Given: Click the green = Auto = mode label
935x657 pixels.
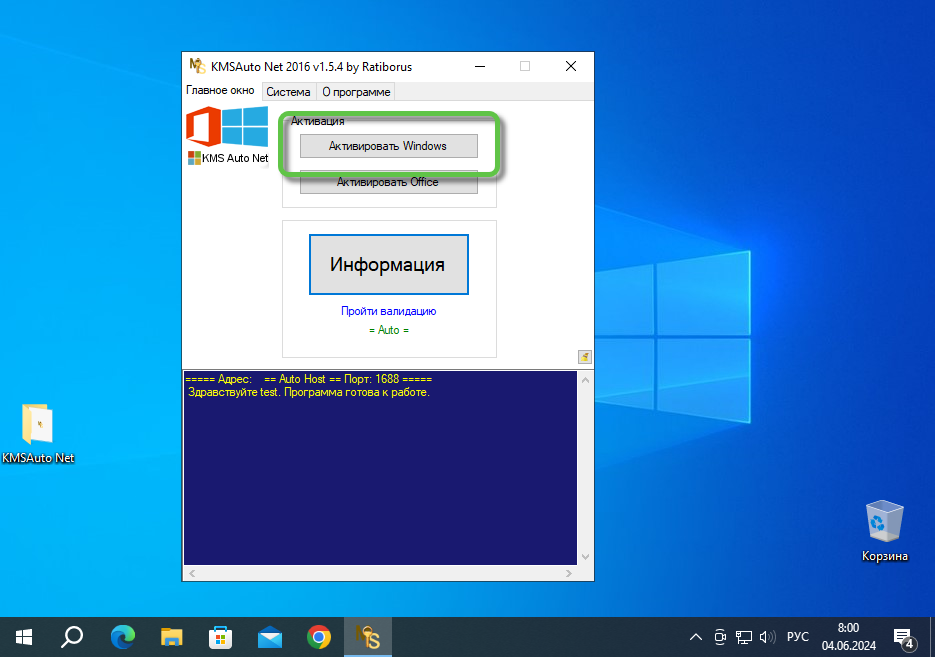Looking at the screenshot, I should click(389, 330).
